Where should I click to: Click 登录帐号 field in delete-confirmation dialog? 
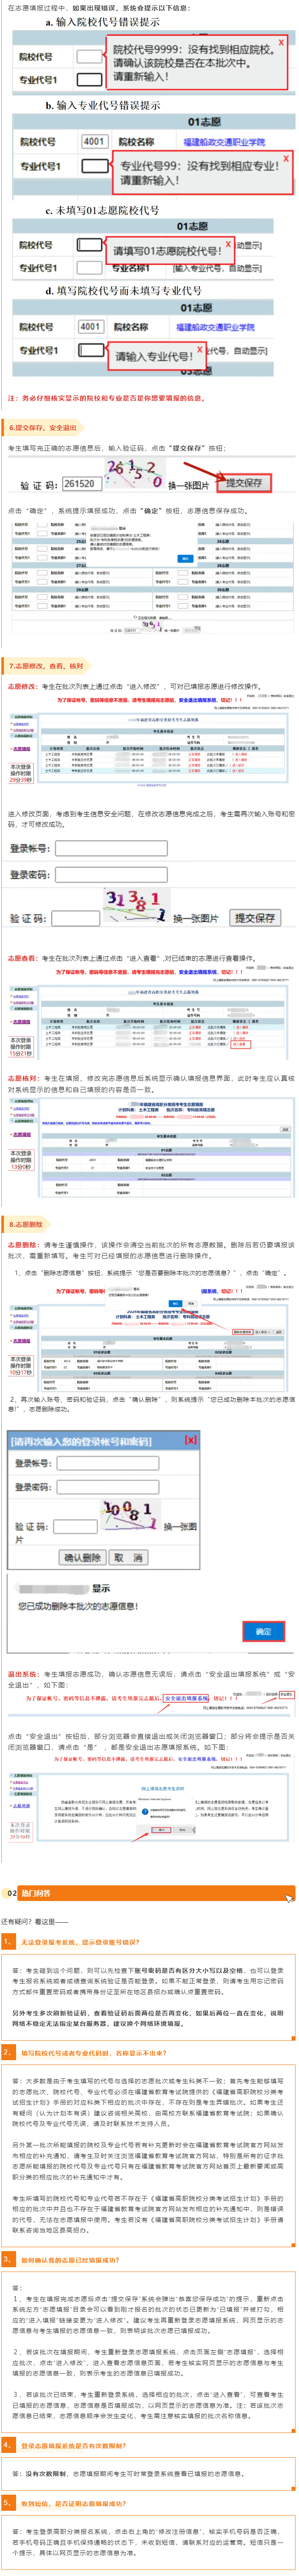(x=108, y=1463)
